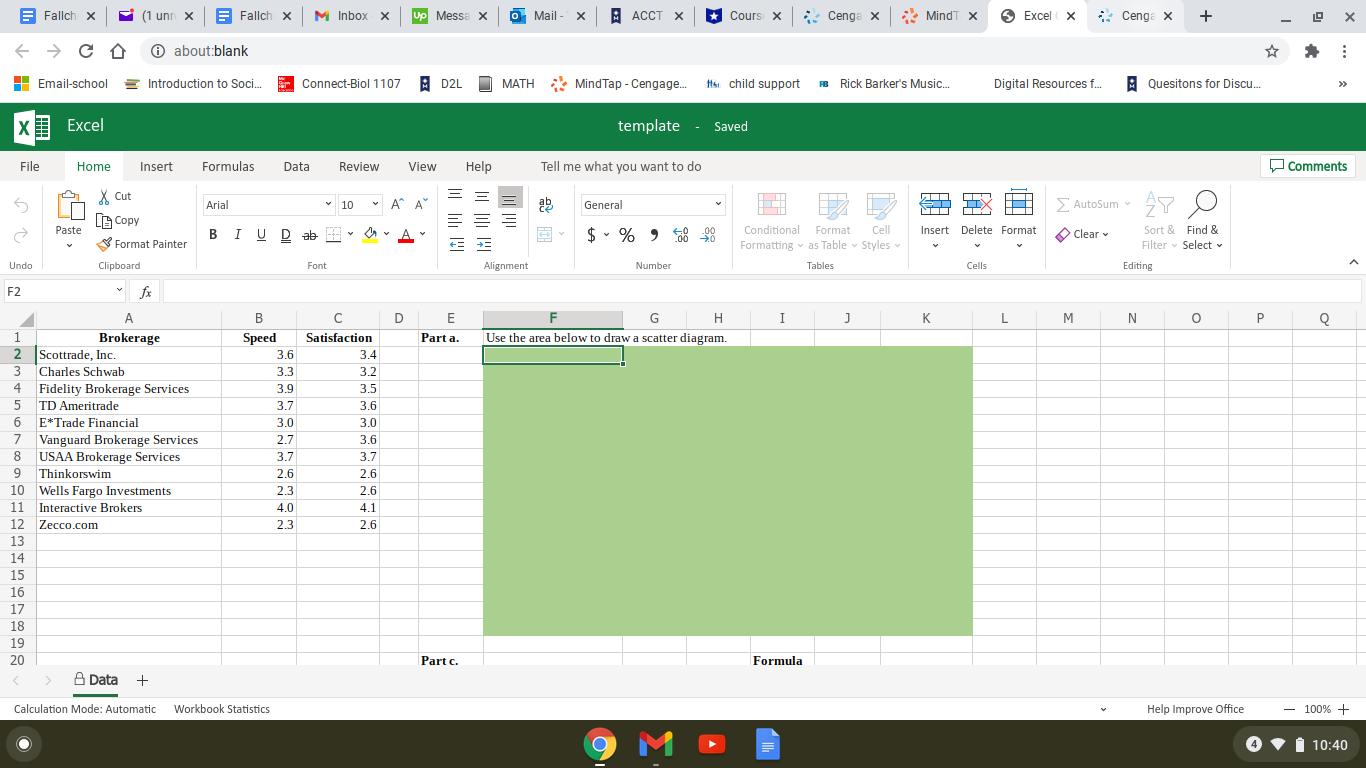The height and width of the screenshot is (768, 1366).
Task: Show more bookmarks with chevron
Action: pyautogui.click(x=1343, y=84)
